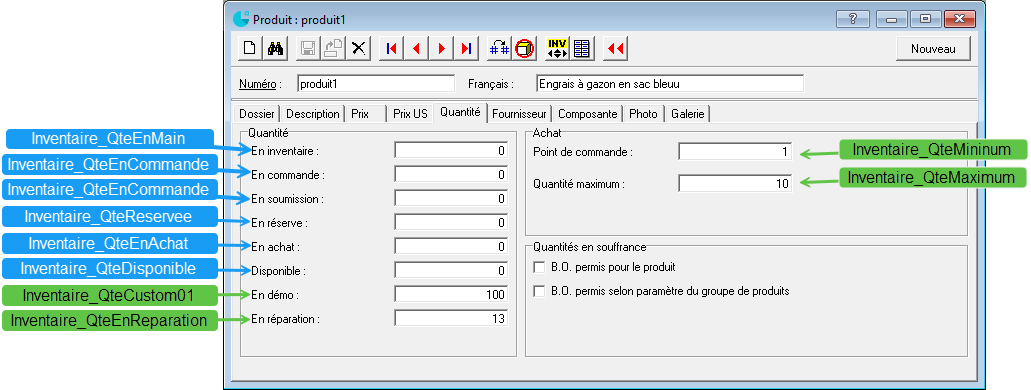The width and height of the screenshot is (1031, 390).
Task: Close the Produit window
Action: pyautogui.click(x=959, y=18)
